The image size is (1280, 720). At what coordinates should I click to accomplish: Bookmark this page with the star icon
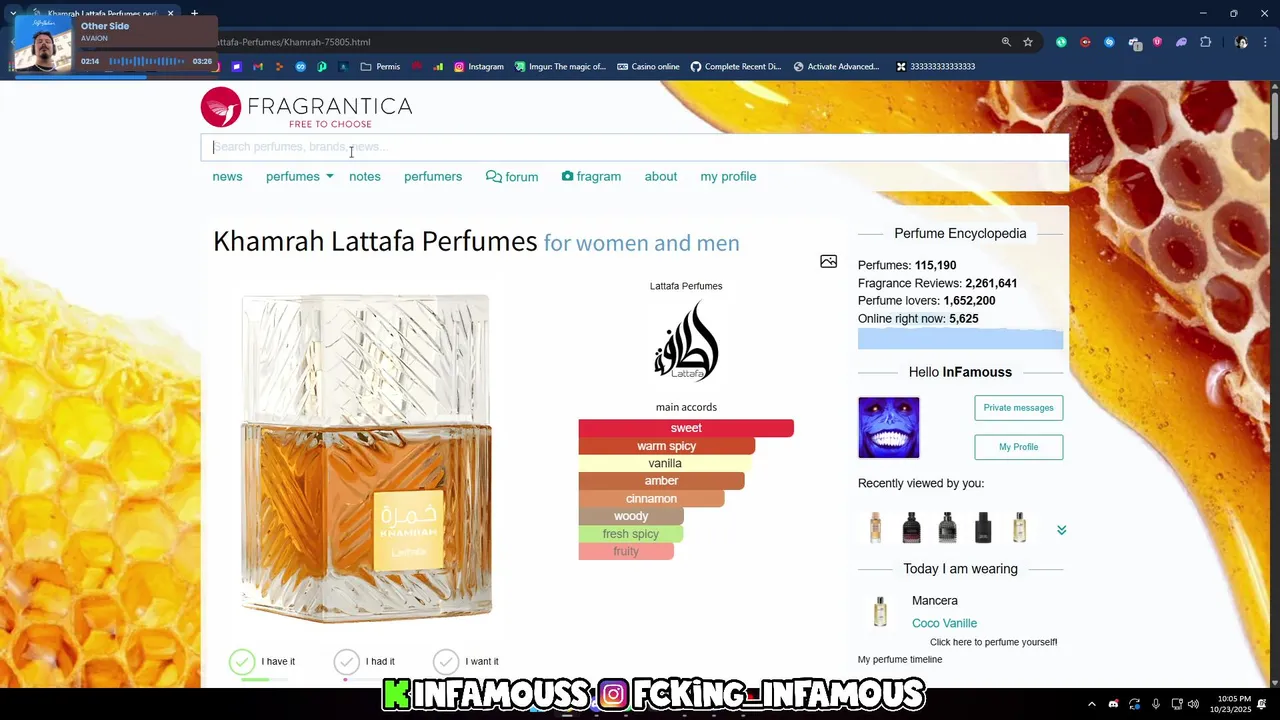pyautogui.click(x=1027, y=42)
